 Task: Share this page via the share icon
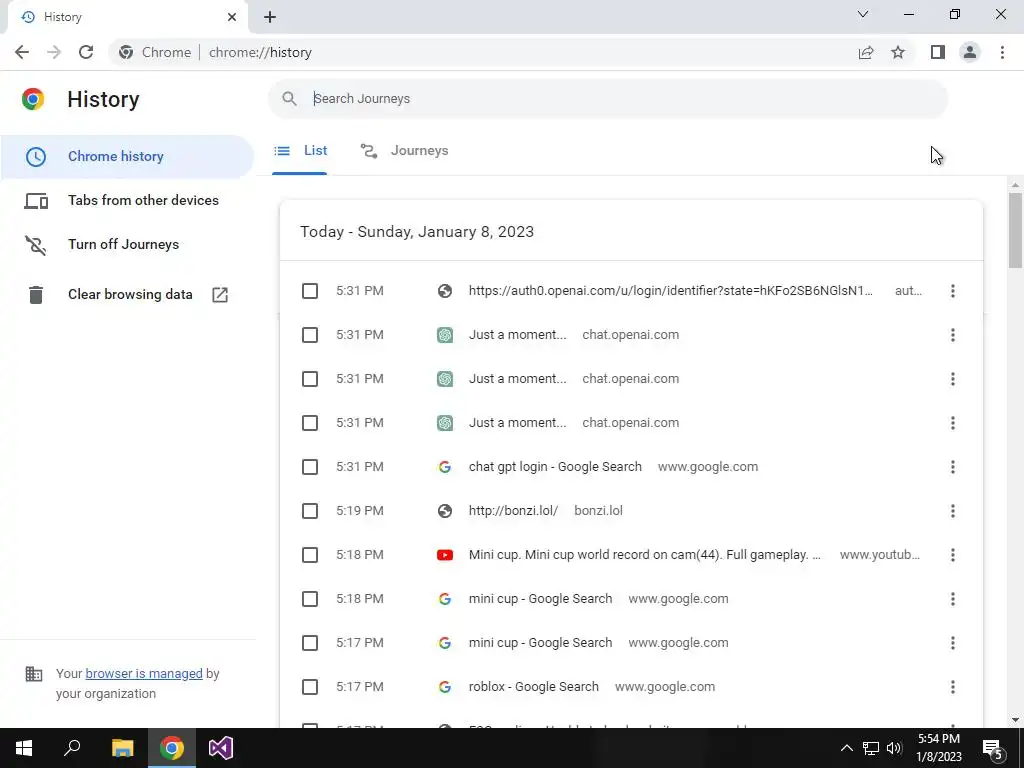[866, 52]
